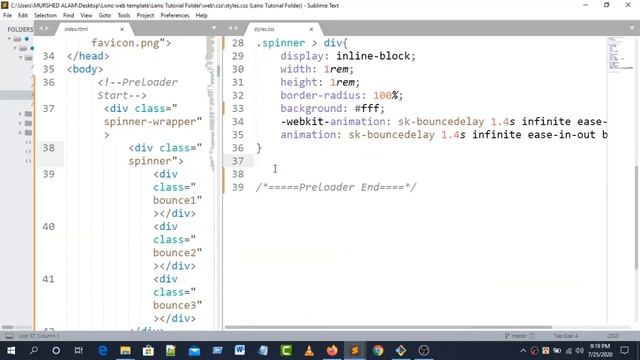Click the 'display: inline-block;' line
640x360 pixels.
click(x=348, y=56)
